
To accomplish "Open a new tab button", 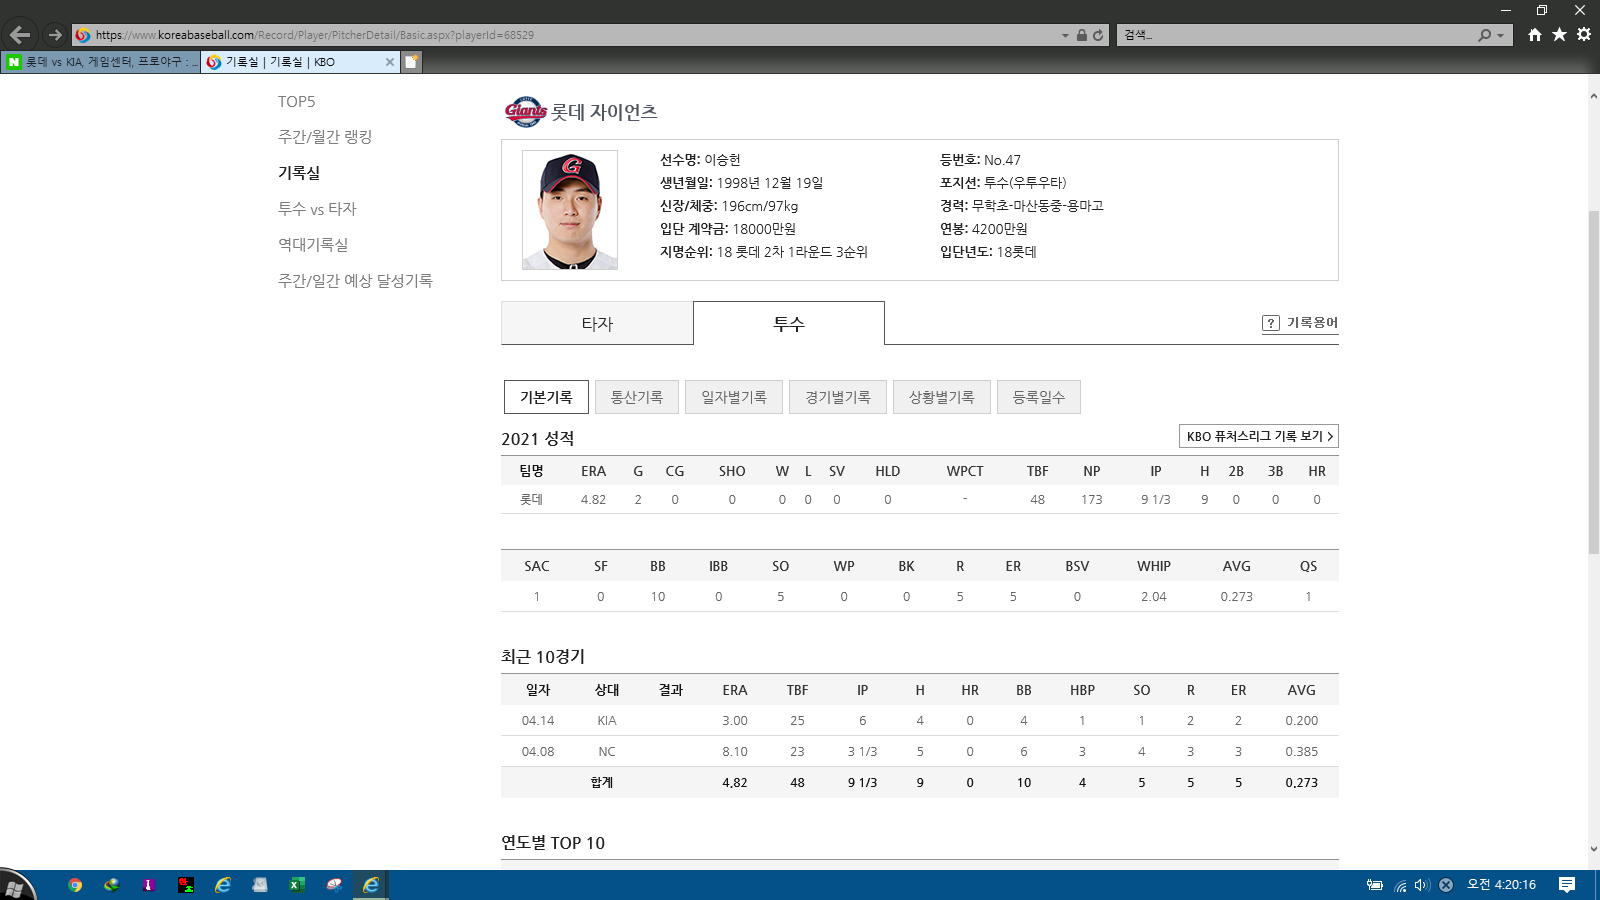I will tap(411, 62).
